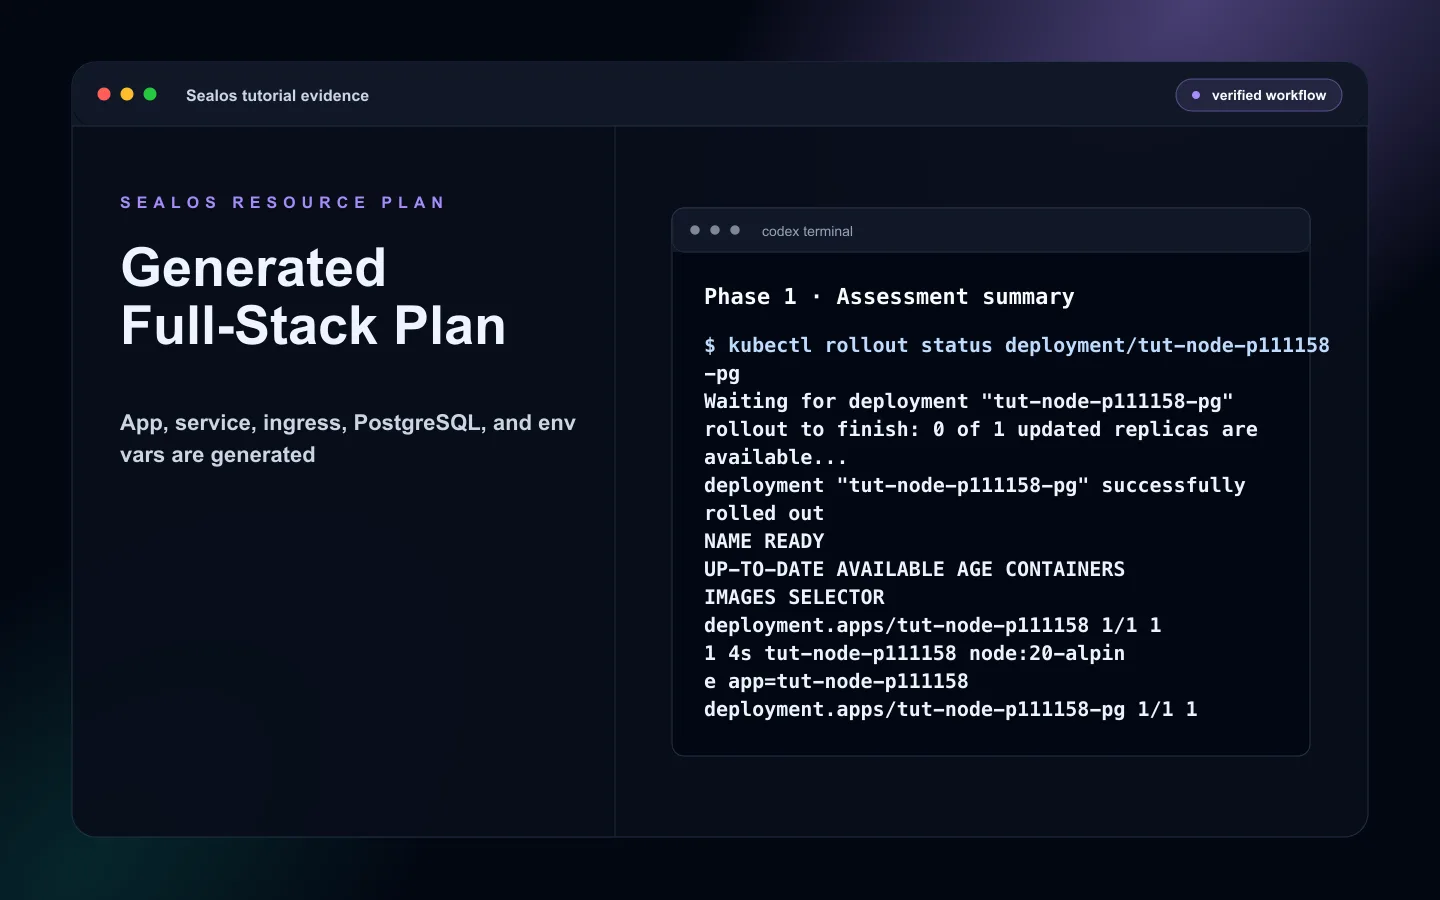Click the deployment.apps/tut-node-p111158 1/1 1 line
Image resolution: width=1440 pixels, height=900 pixels.
(x=932, y=625)
